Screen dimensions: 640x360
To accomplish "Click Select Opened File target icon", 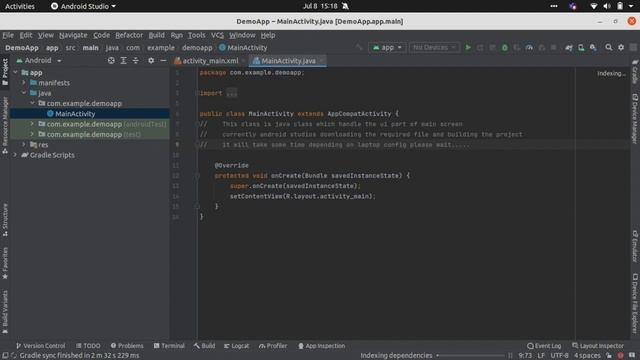I will pyautogui.click(x=111, y=60).
